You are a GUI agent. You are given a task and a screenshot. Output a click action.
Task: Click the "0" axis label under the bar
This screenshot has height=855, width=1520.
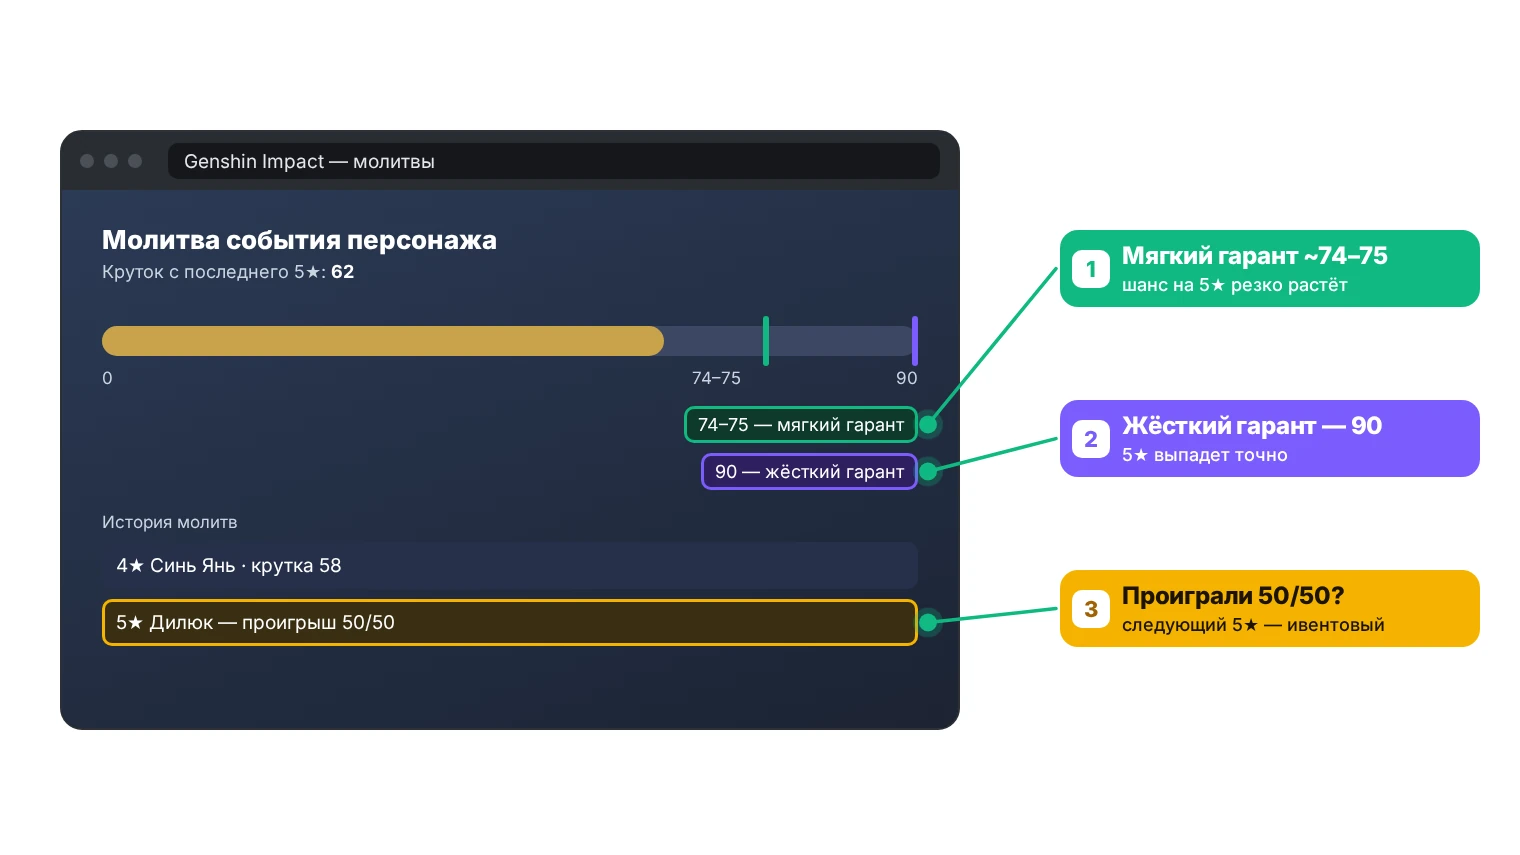107,378
